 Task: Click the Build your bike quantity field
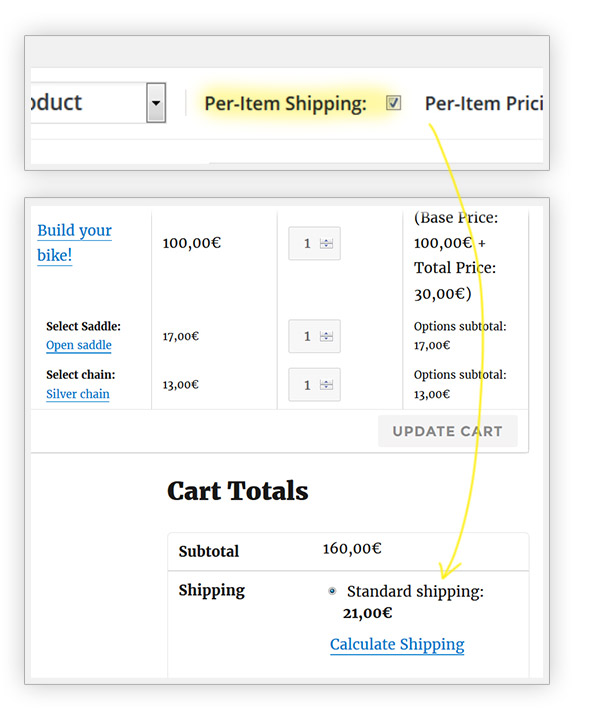307,243
